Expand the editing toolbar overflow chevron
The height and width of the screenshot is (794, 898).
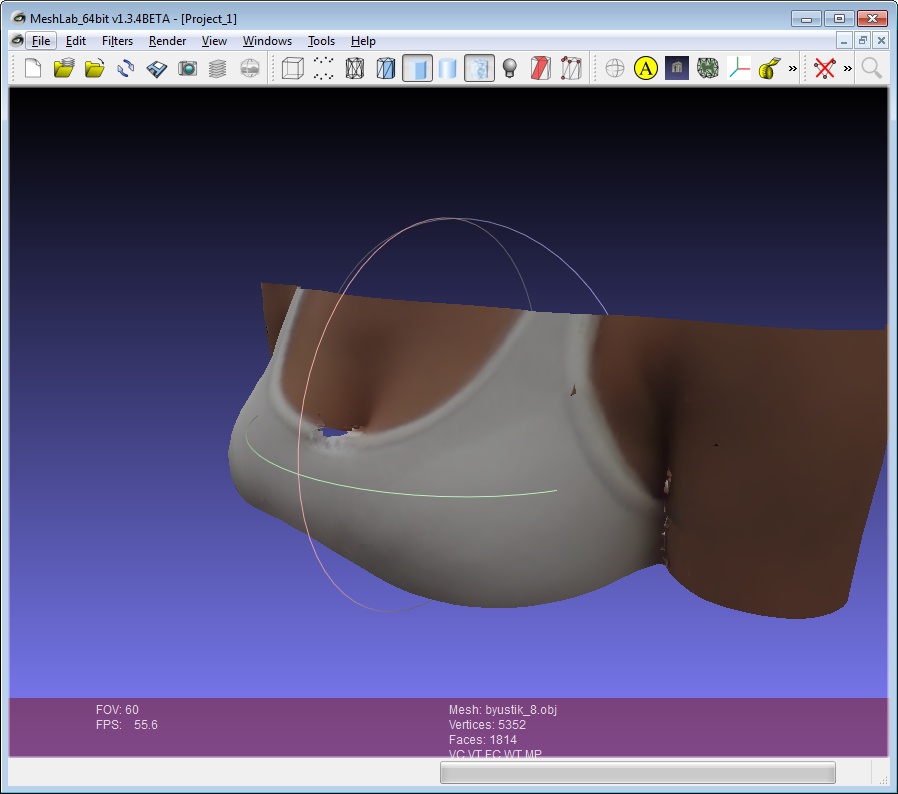(x=793, y=68)
